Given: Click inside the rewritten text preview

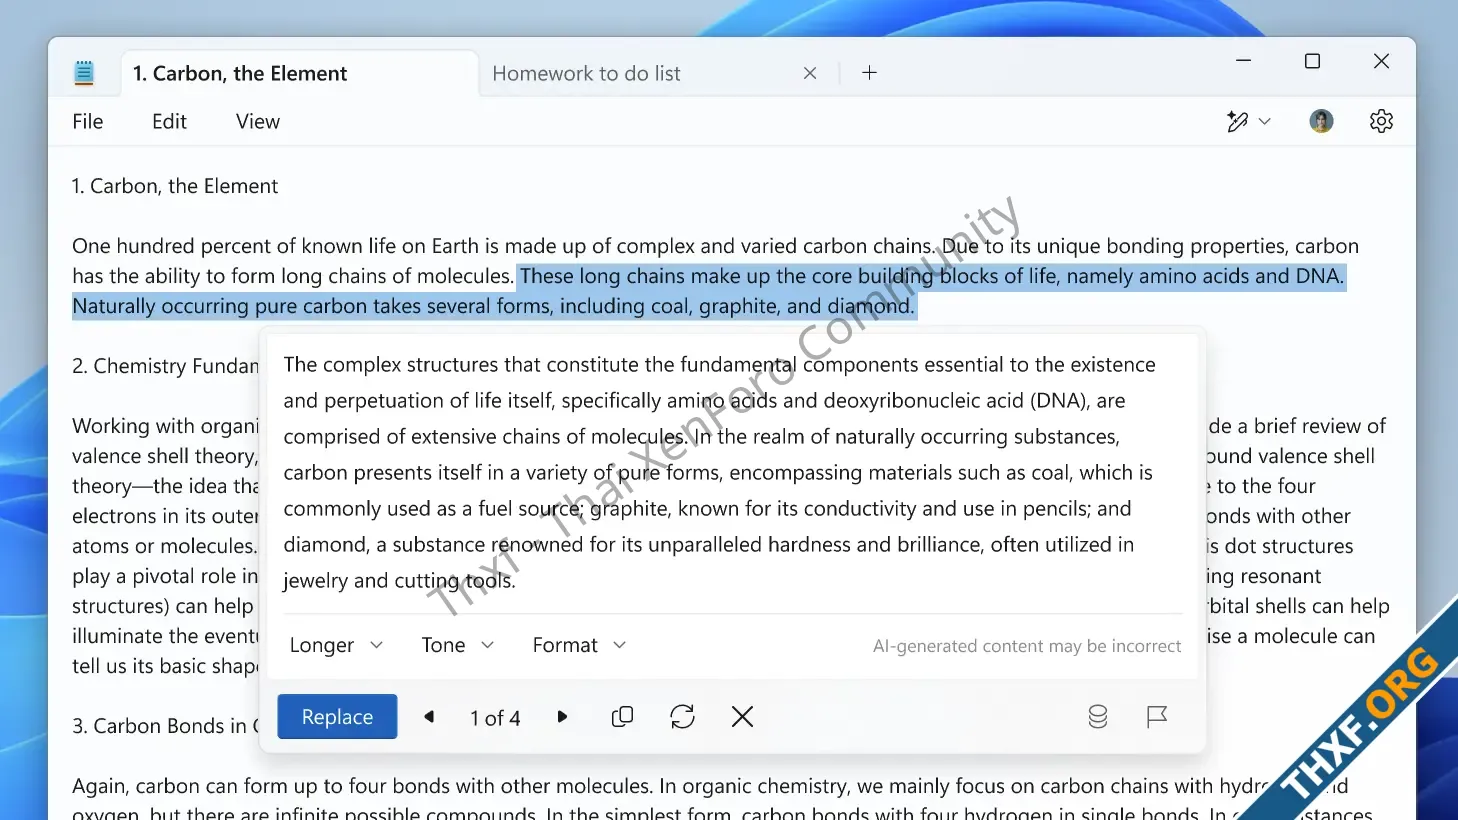Looking at the screenshot, I should coord(718,472).
